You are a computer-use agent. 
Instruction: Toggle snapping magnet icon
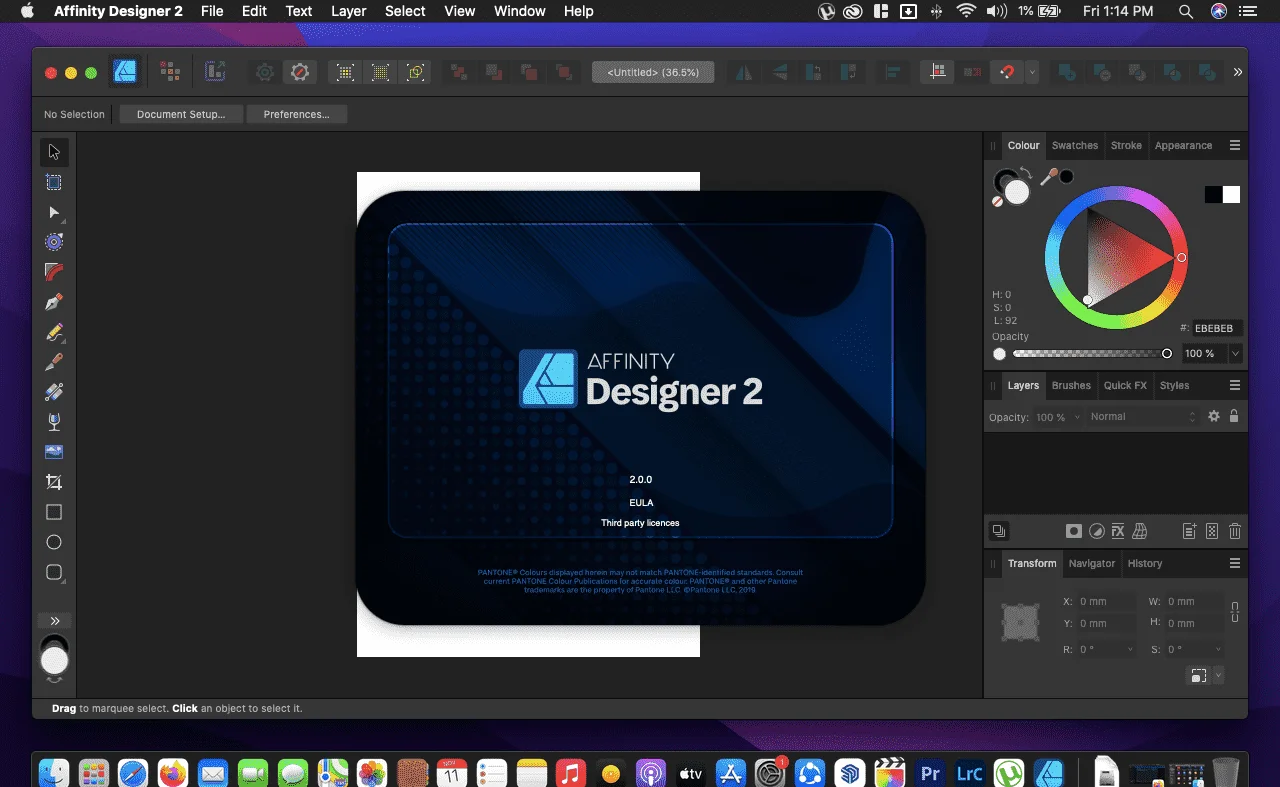[1007, 72]
